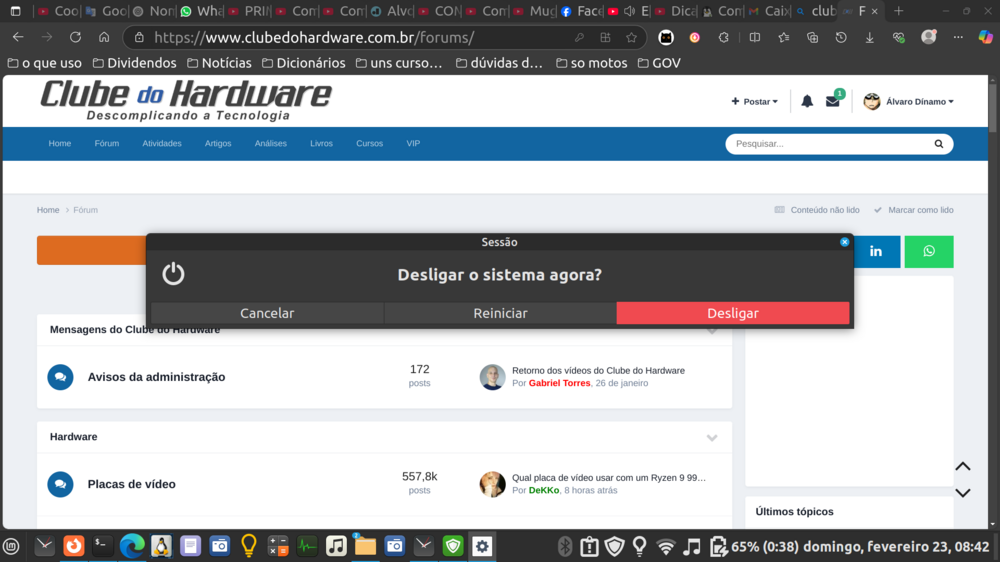The width and height of the screenshot is (1000, 562).
Task: Close the Sessão dialog with X
Action: (844, 242)
